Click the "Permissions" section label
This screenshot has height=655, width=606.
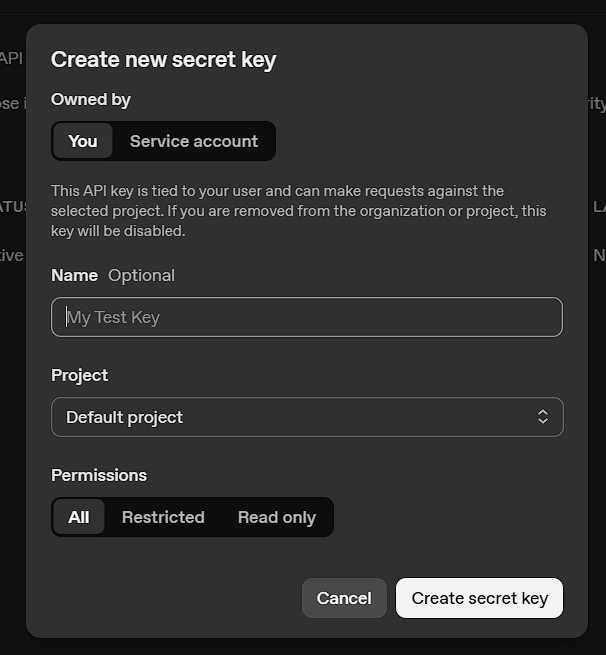coord(99,475)
